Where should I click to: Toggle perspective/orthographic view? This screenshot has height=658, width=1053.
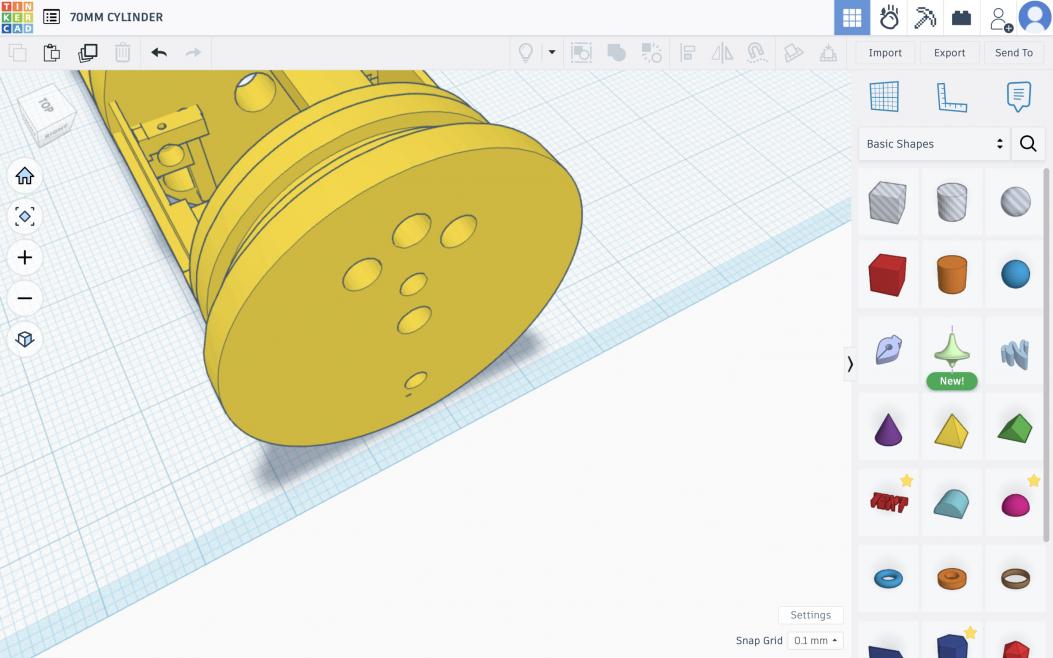pyautogui.click(x=25, y=339)
